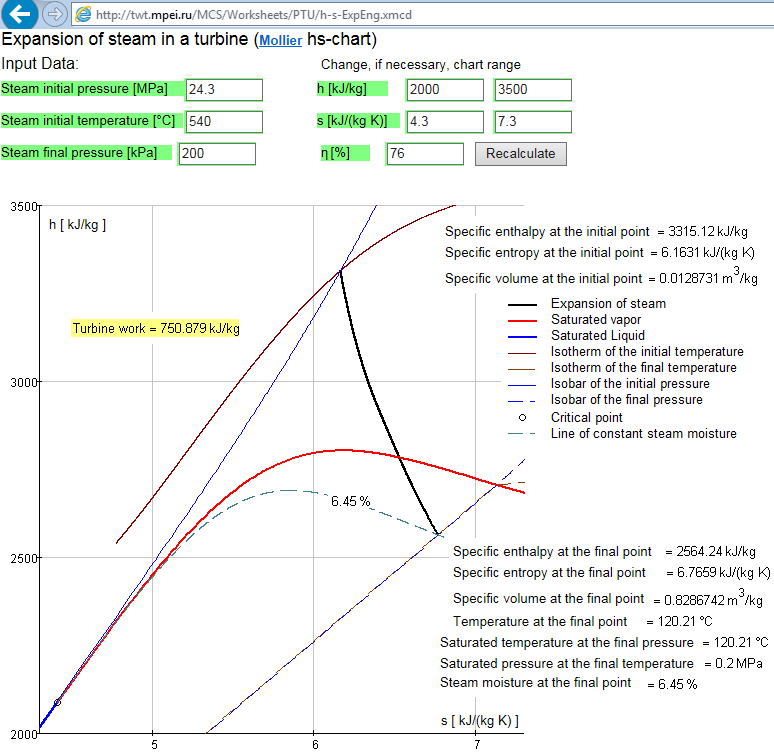Click the h minimum range field 2000
This screenshot has height=756, width=774.
point(445,90)
